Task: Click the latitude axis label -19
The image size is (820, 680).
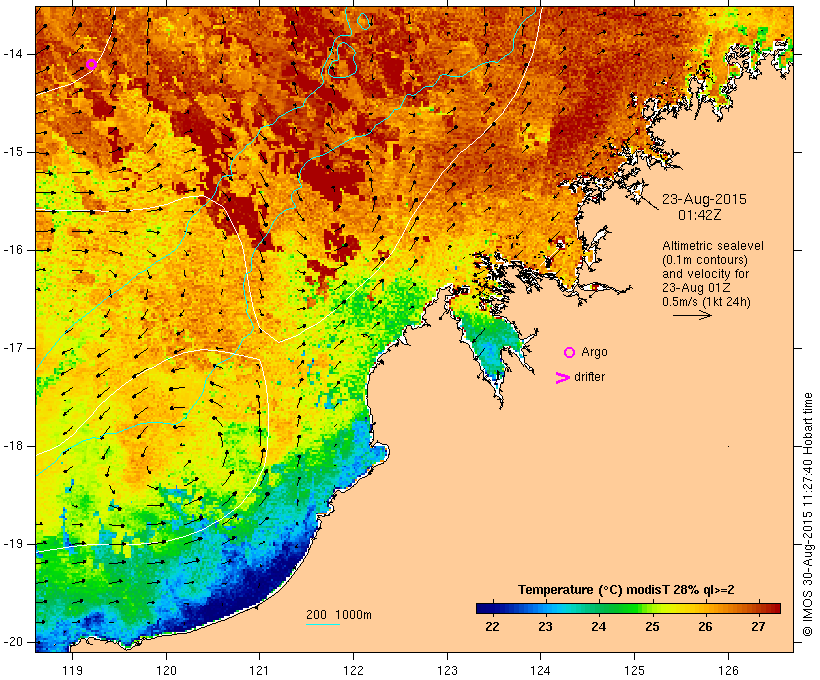Action: tap(13, 544)
